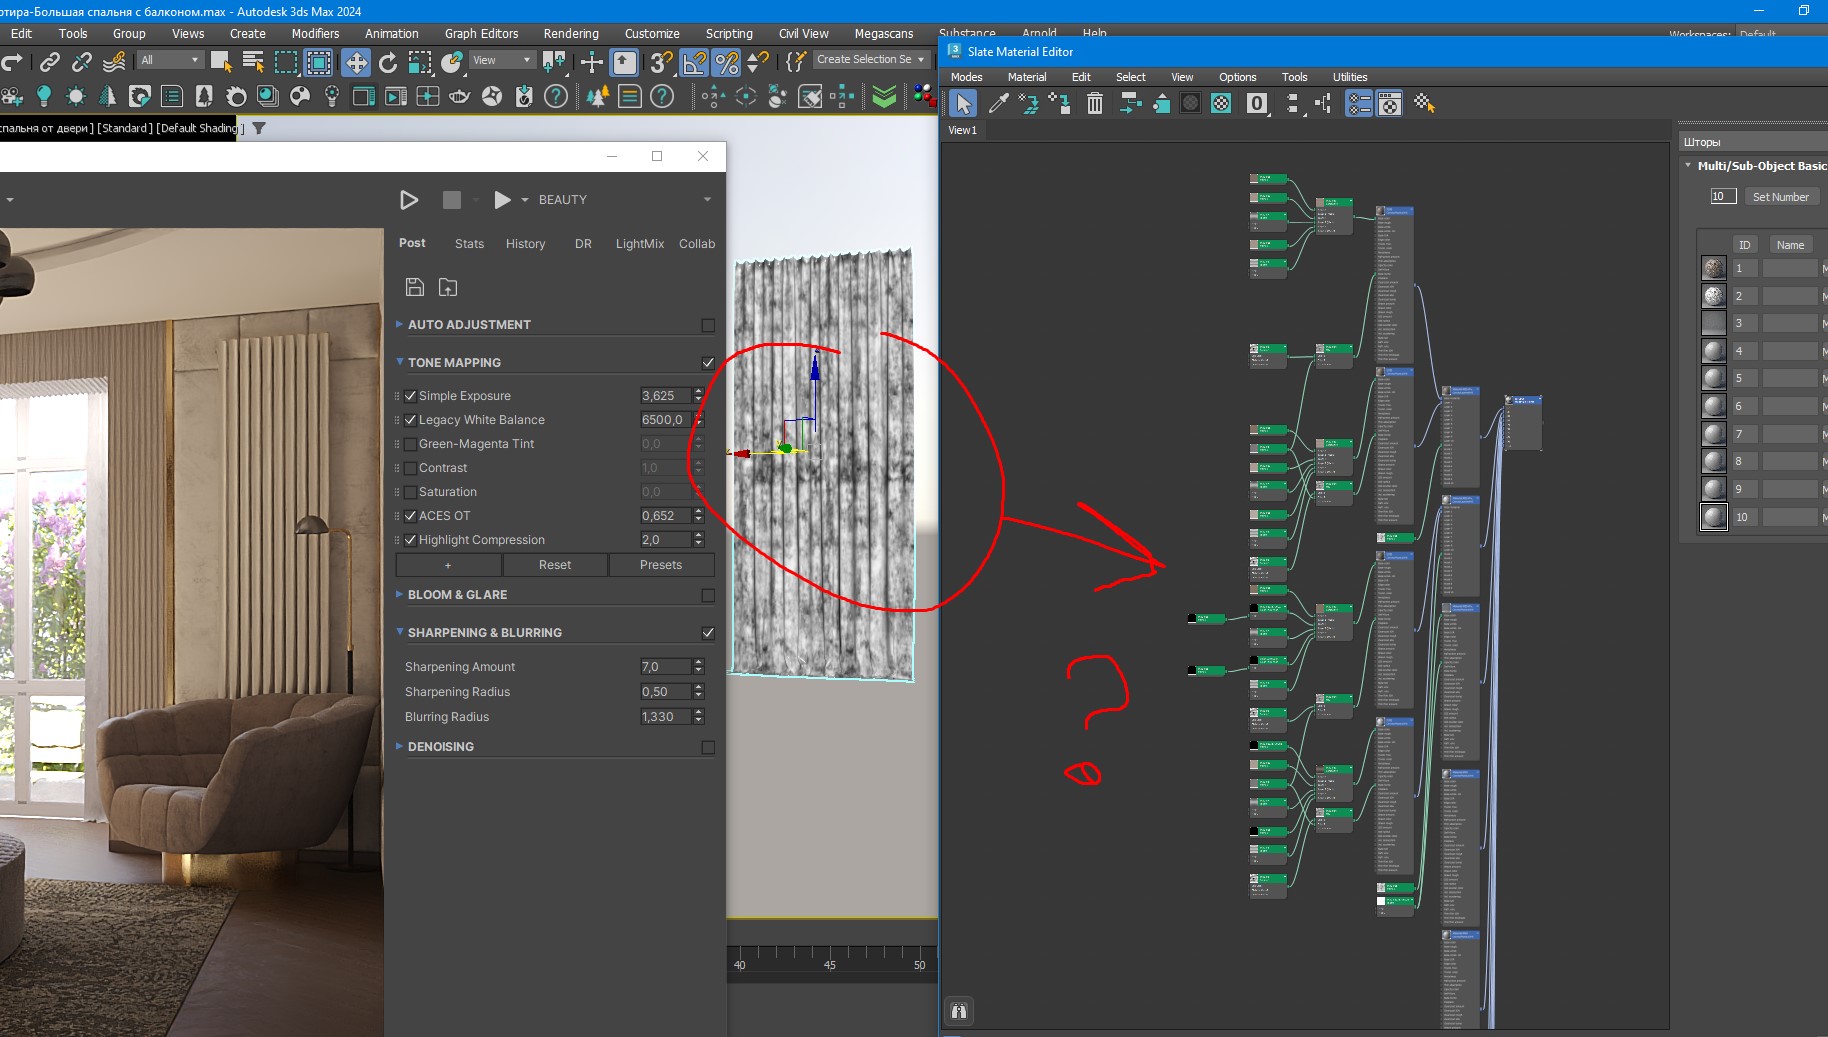Screen dimensions: 1828x1037
Task: Click the sub-material 1 sample swatch
Action: pyautogui.click(x=1714, y=268)
